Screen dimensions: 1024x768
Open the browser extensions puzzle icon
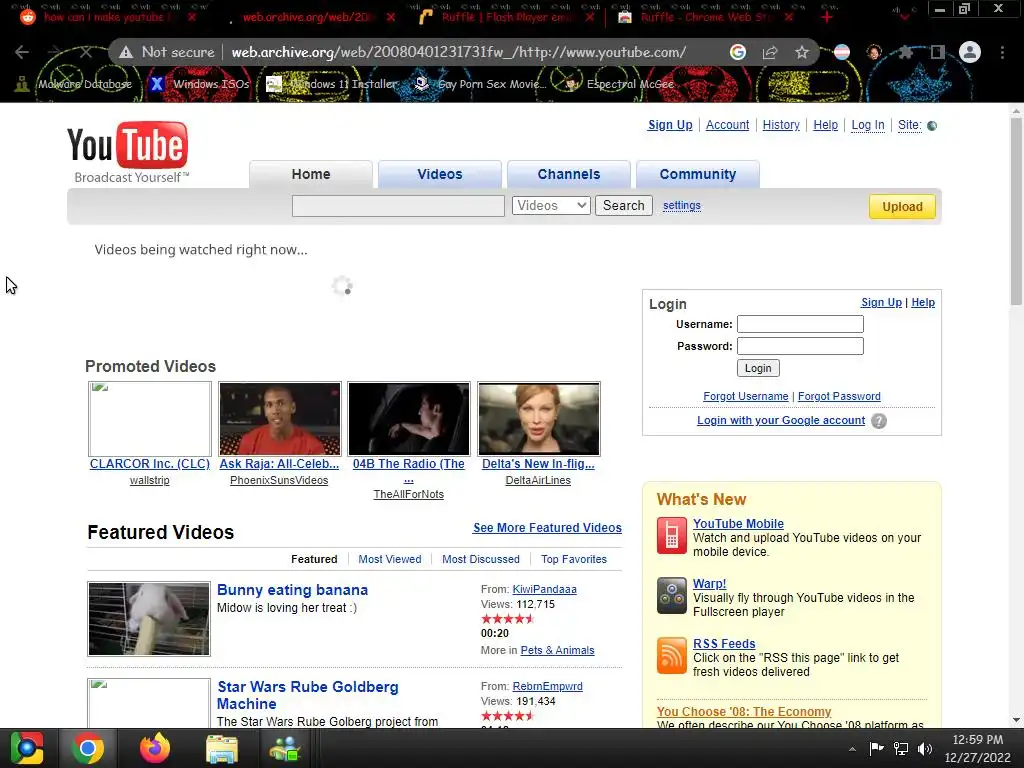tap(906, 52)
